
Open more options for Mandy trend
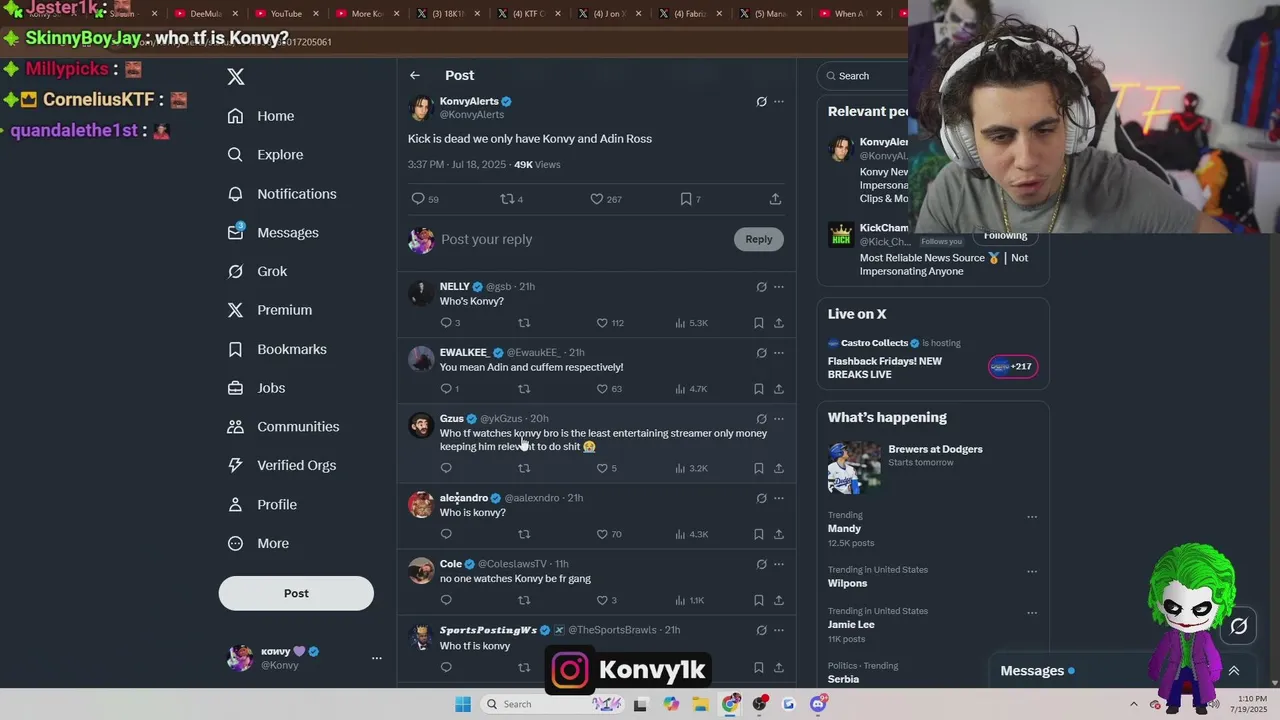pyautogui.click(x=1032, y=517)
